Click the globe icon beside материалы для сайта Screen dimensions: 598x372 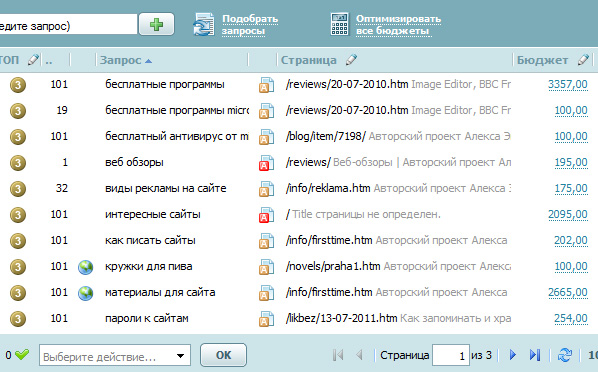pos(85,293)
